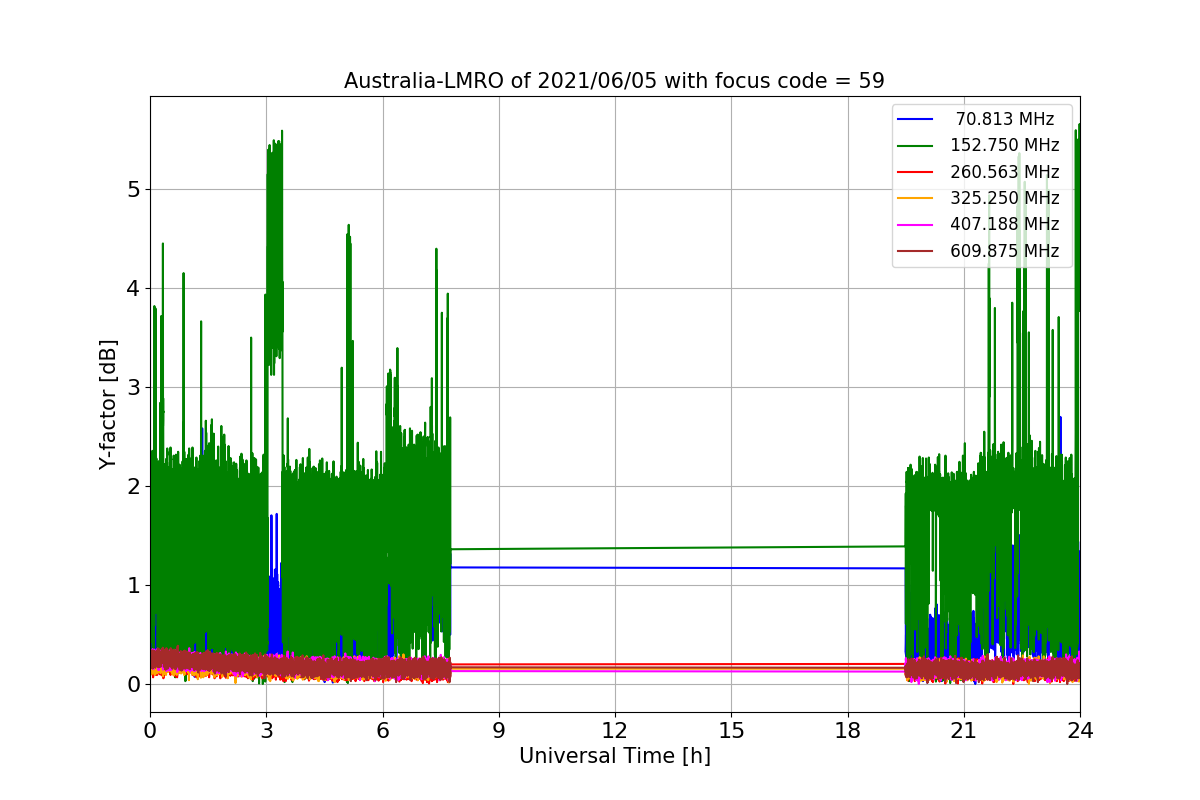This screenshot has width=1200, height=800.
Task: Click the plot title mentioning Australia-LMRO
Action: tap(614, 81)
